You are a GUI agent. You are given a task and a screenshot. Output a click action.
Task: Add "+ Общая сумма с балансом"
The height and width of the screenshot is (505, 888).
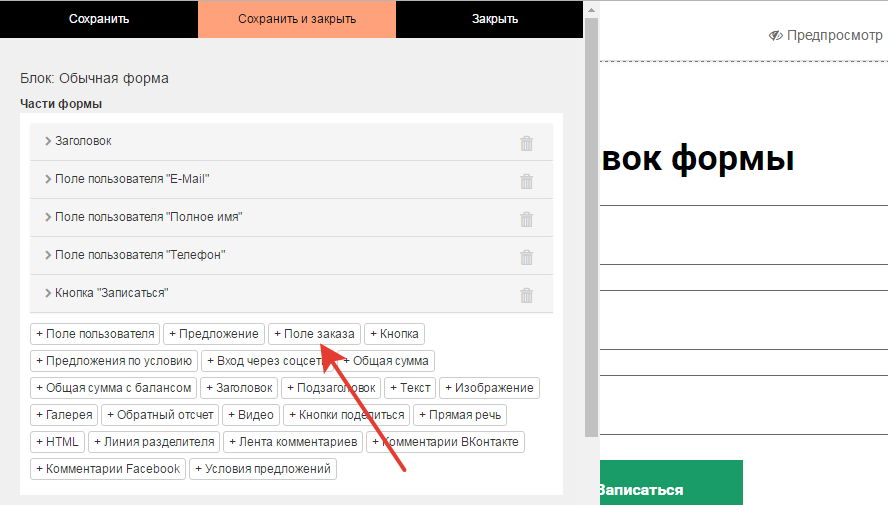coord(113,388)
